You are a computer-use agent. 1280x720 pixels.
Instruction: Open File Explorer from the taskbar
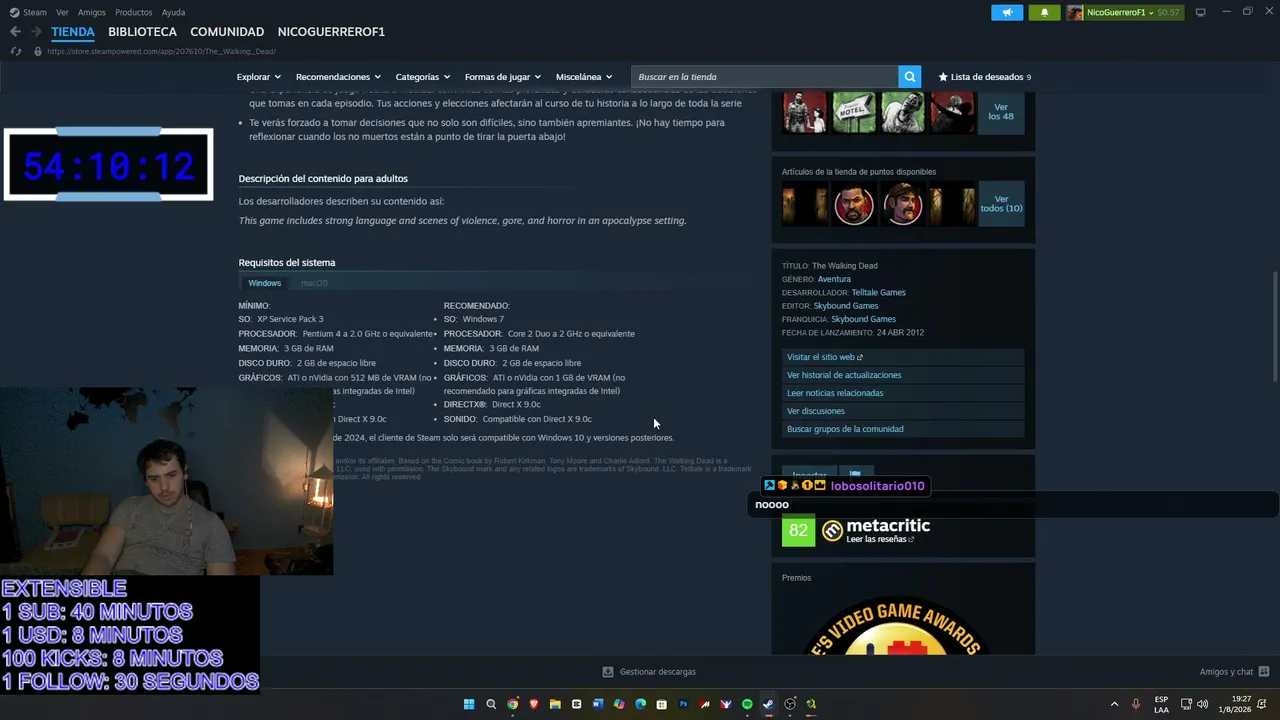pos(555,704)
